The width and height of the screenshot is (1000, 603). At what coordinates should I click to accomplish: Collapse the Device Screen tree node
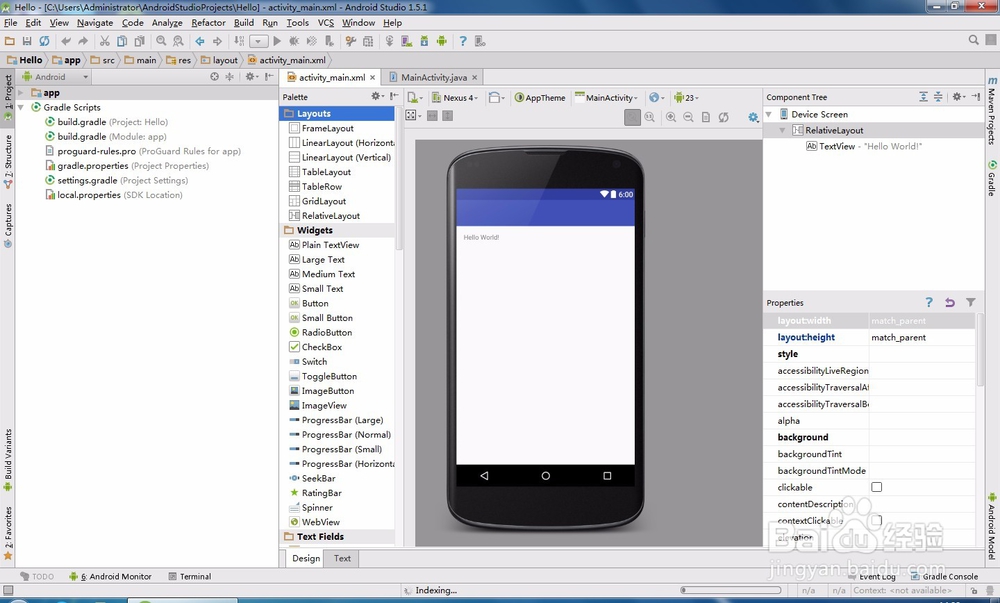[769, 114]
